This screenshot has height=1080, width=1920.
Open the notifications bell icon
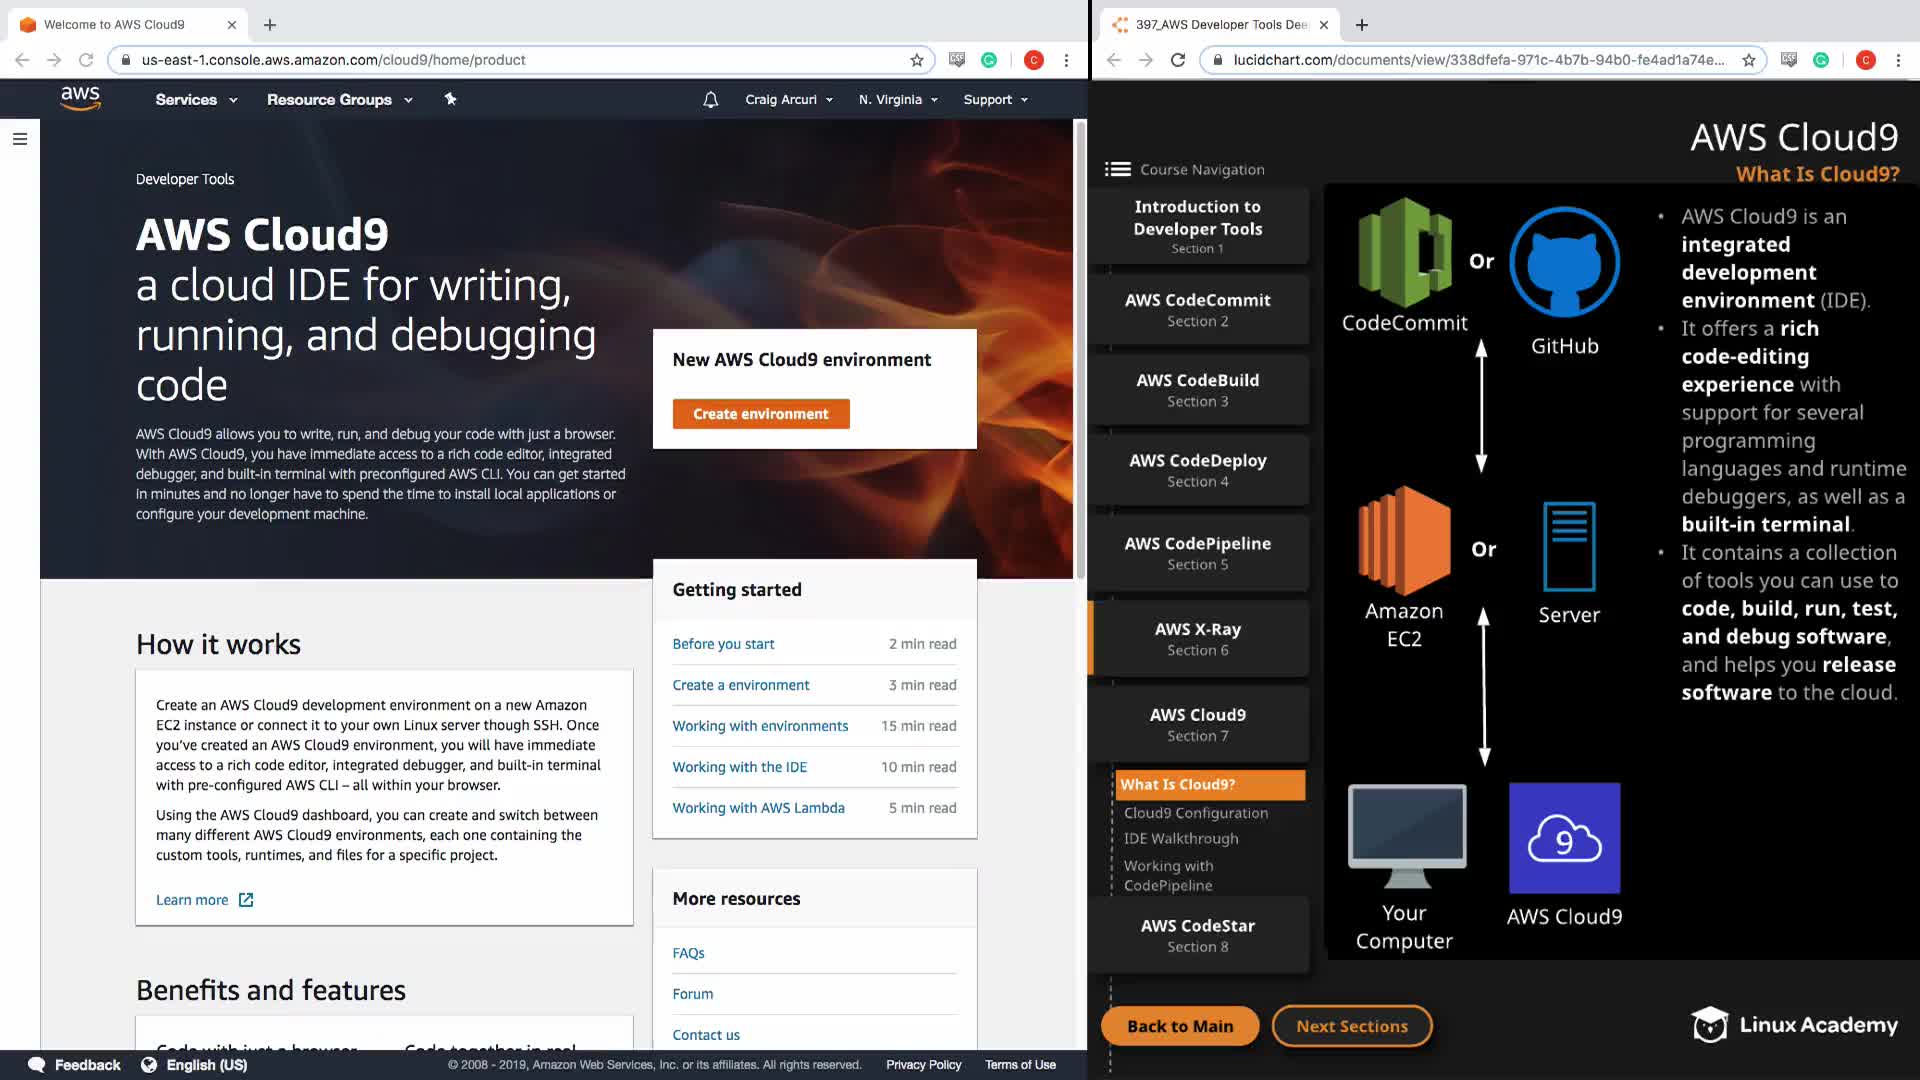(710, 99)
